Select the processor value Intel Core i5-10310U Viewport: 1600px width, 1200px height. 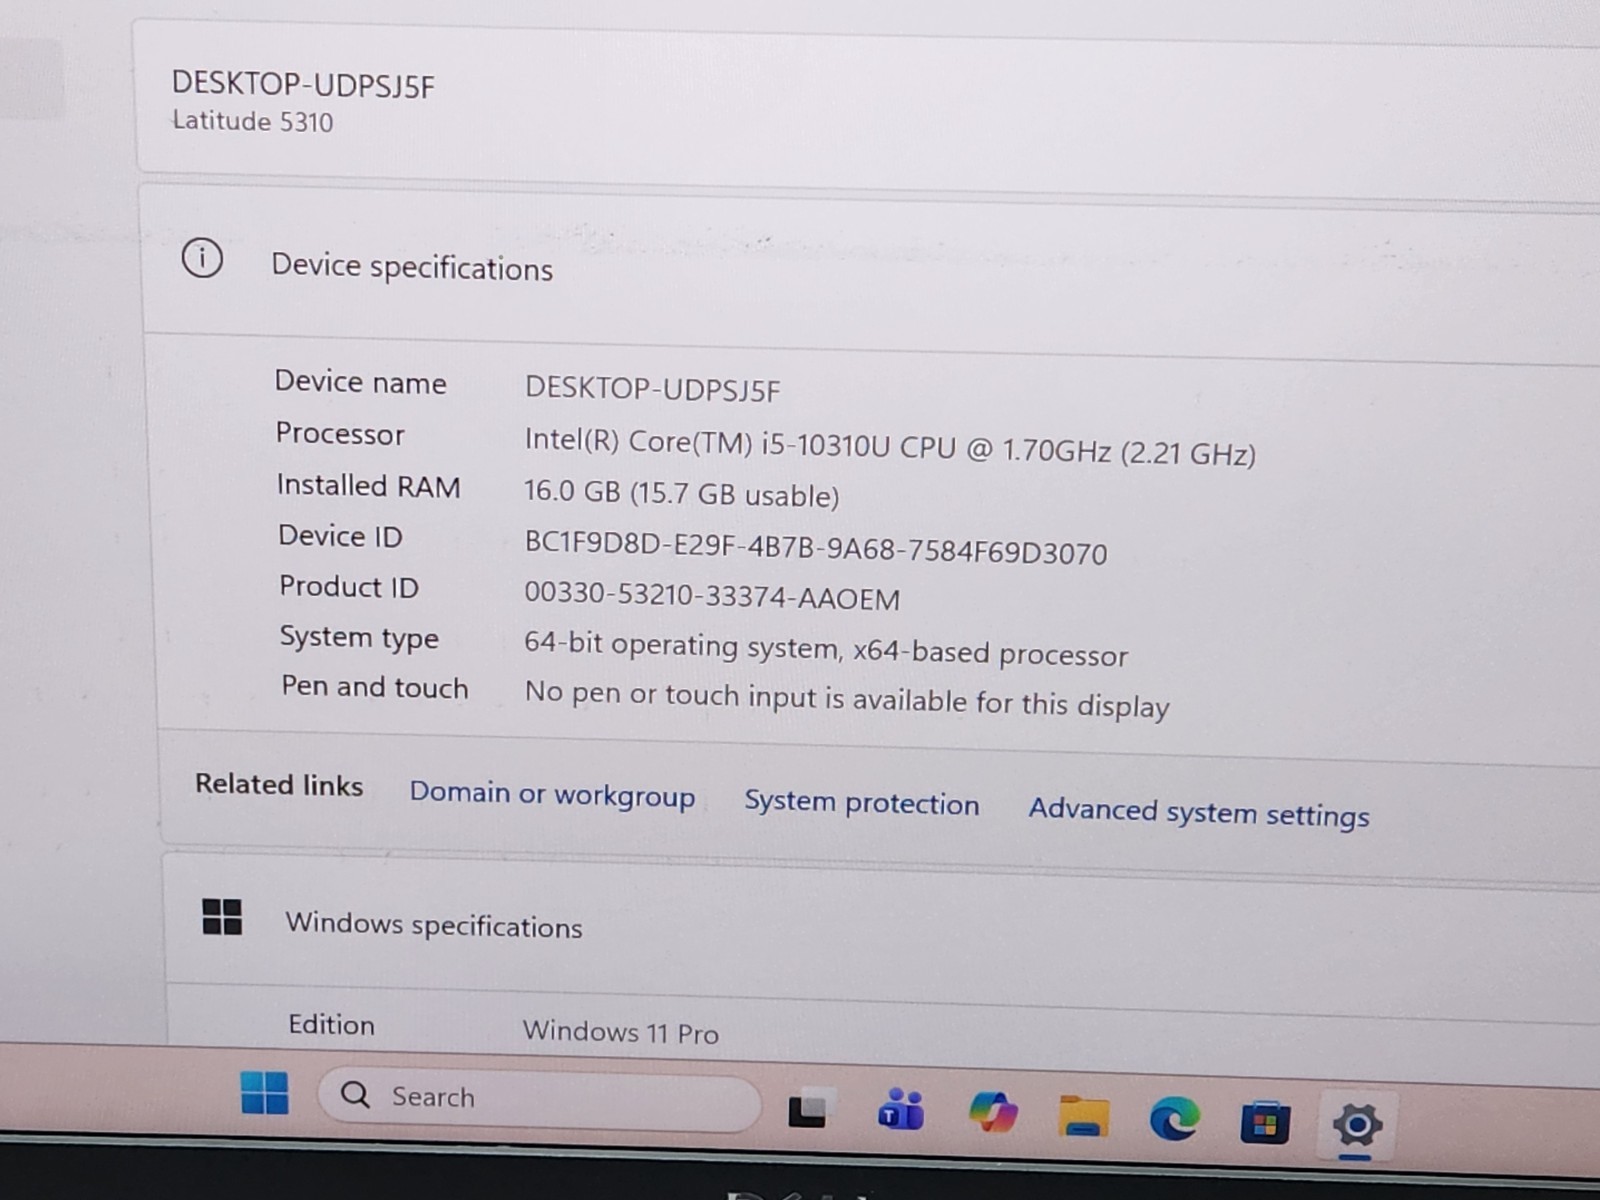890,447
